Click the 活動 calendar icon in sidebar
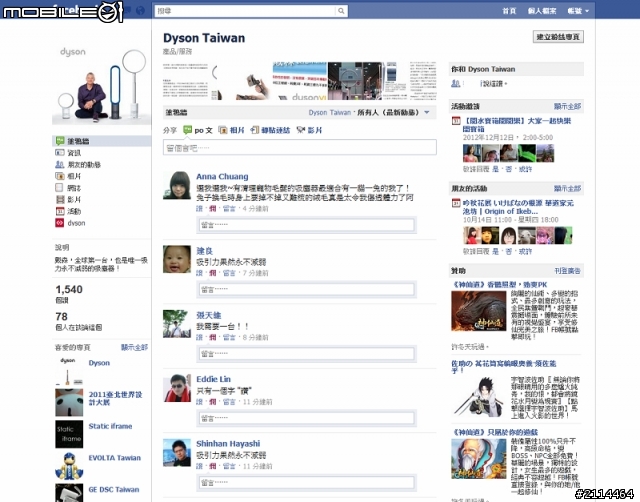The width and height of the screenshot is (640, 502). (60, 211)
